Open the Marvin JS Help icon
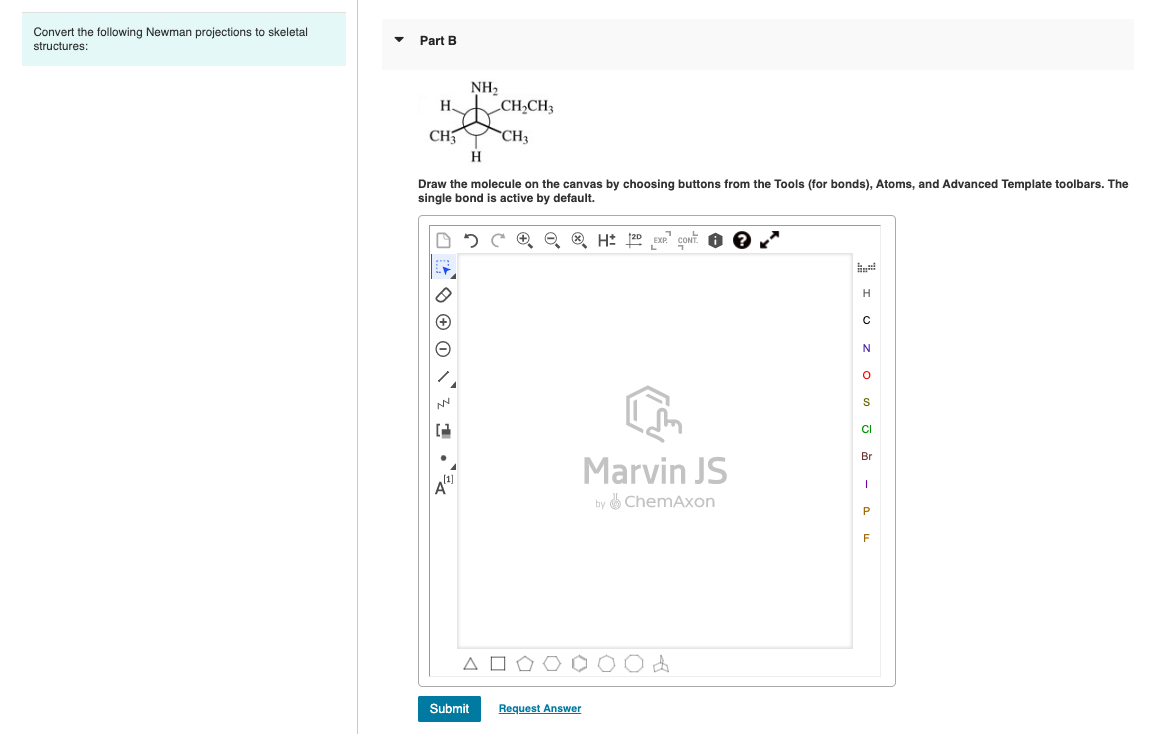The height and width of the screenshot is (734, 1149). click(x=741, y=240)
